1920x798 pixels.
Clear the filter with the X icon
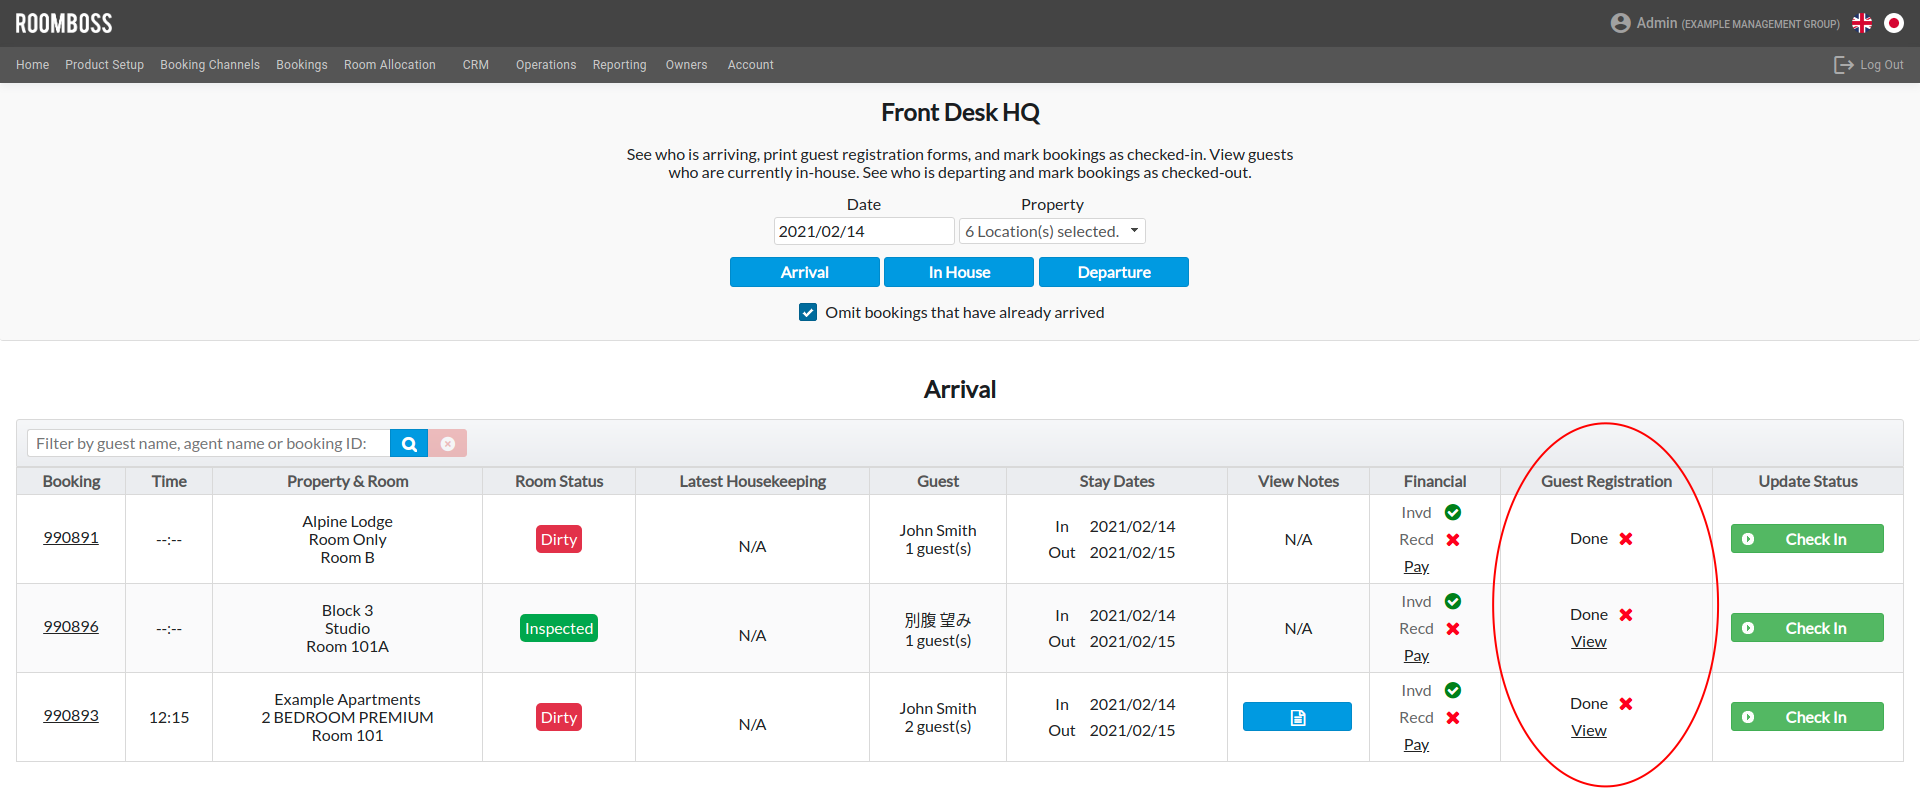[x=448, y=444]
